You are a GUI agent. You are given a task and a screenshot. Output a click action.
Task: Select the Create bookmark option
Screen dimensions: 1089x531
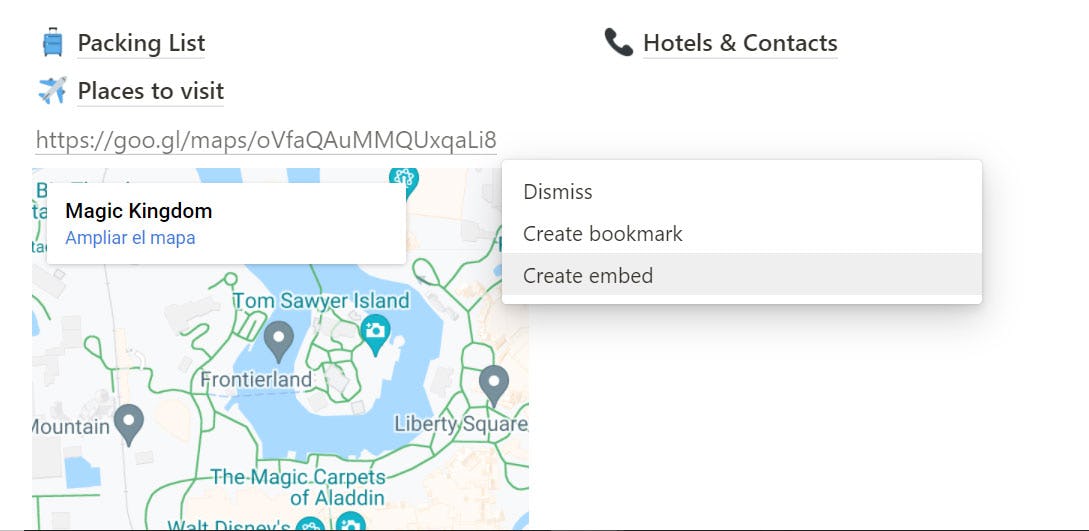coord(603,233)
